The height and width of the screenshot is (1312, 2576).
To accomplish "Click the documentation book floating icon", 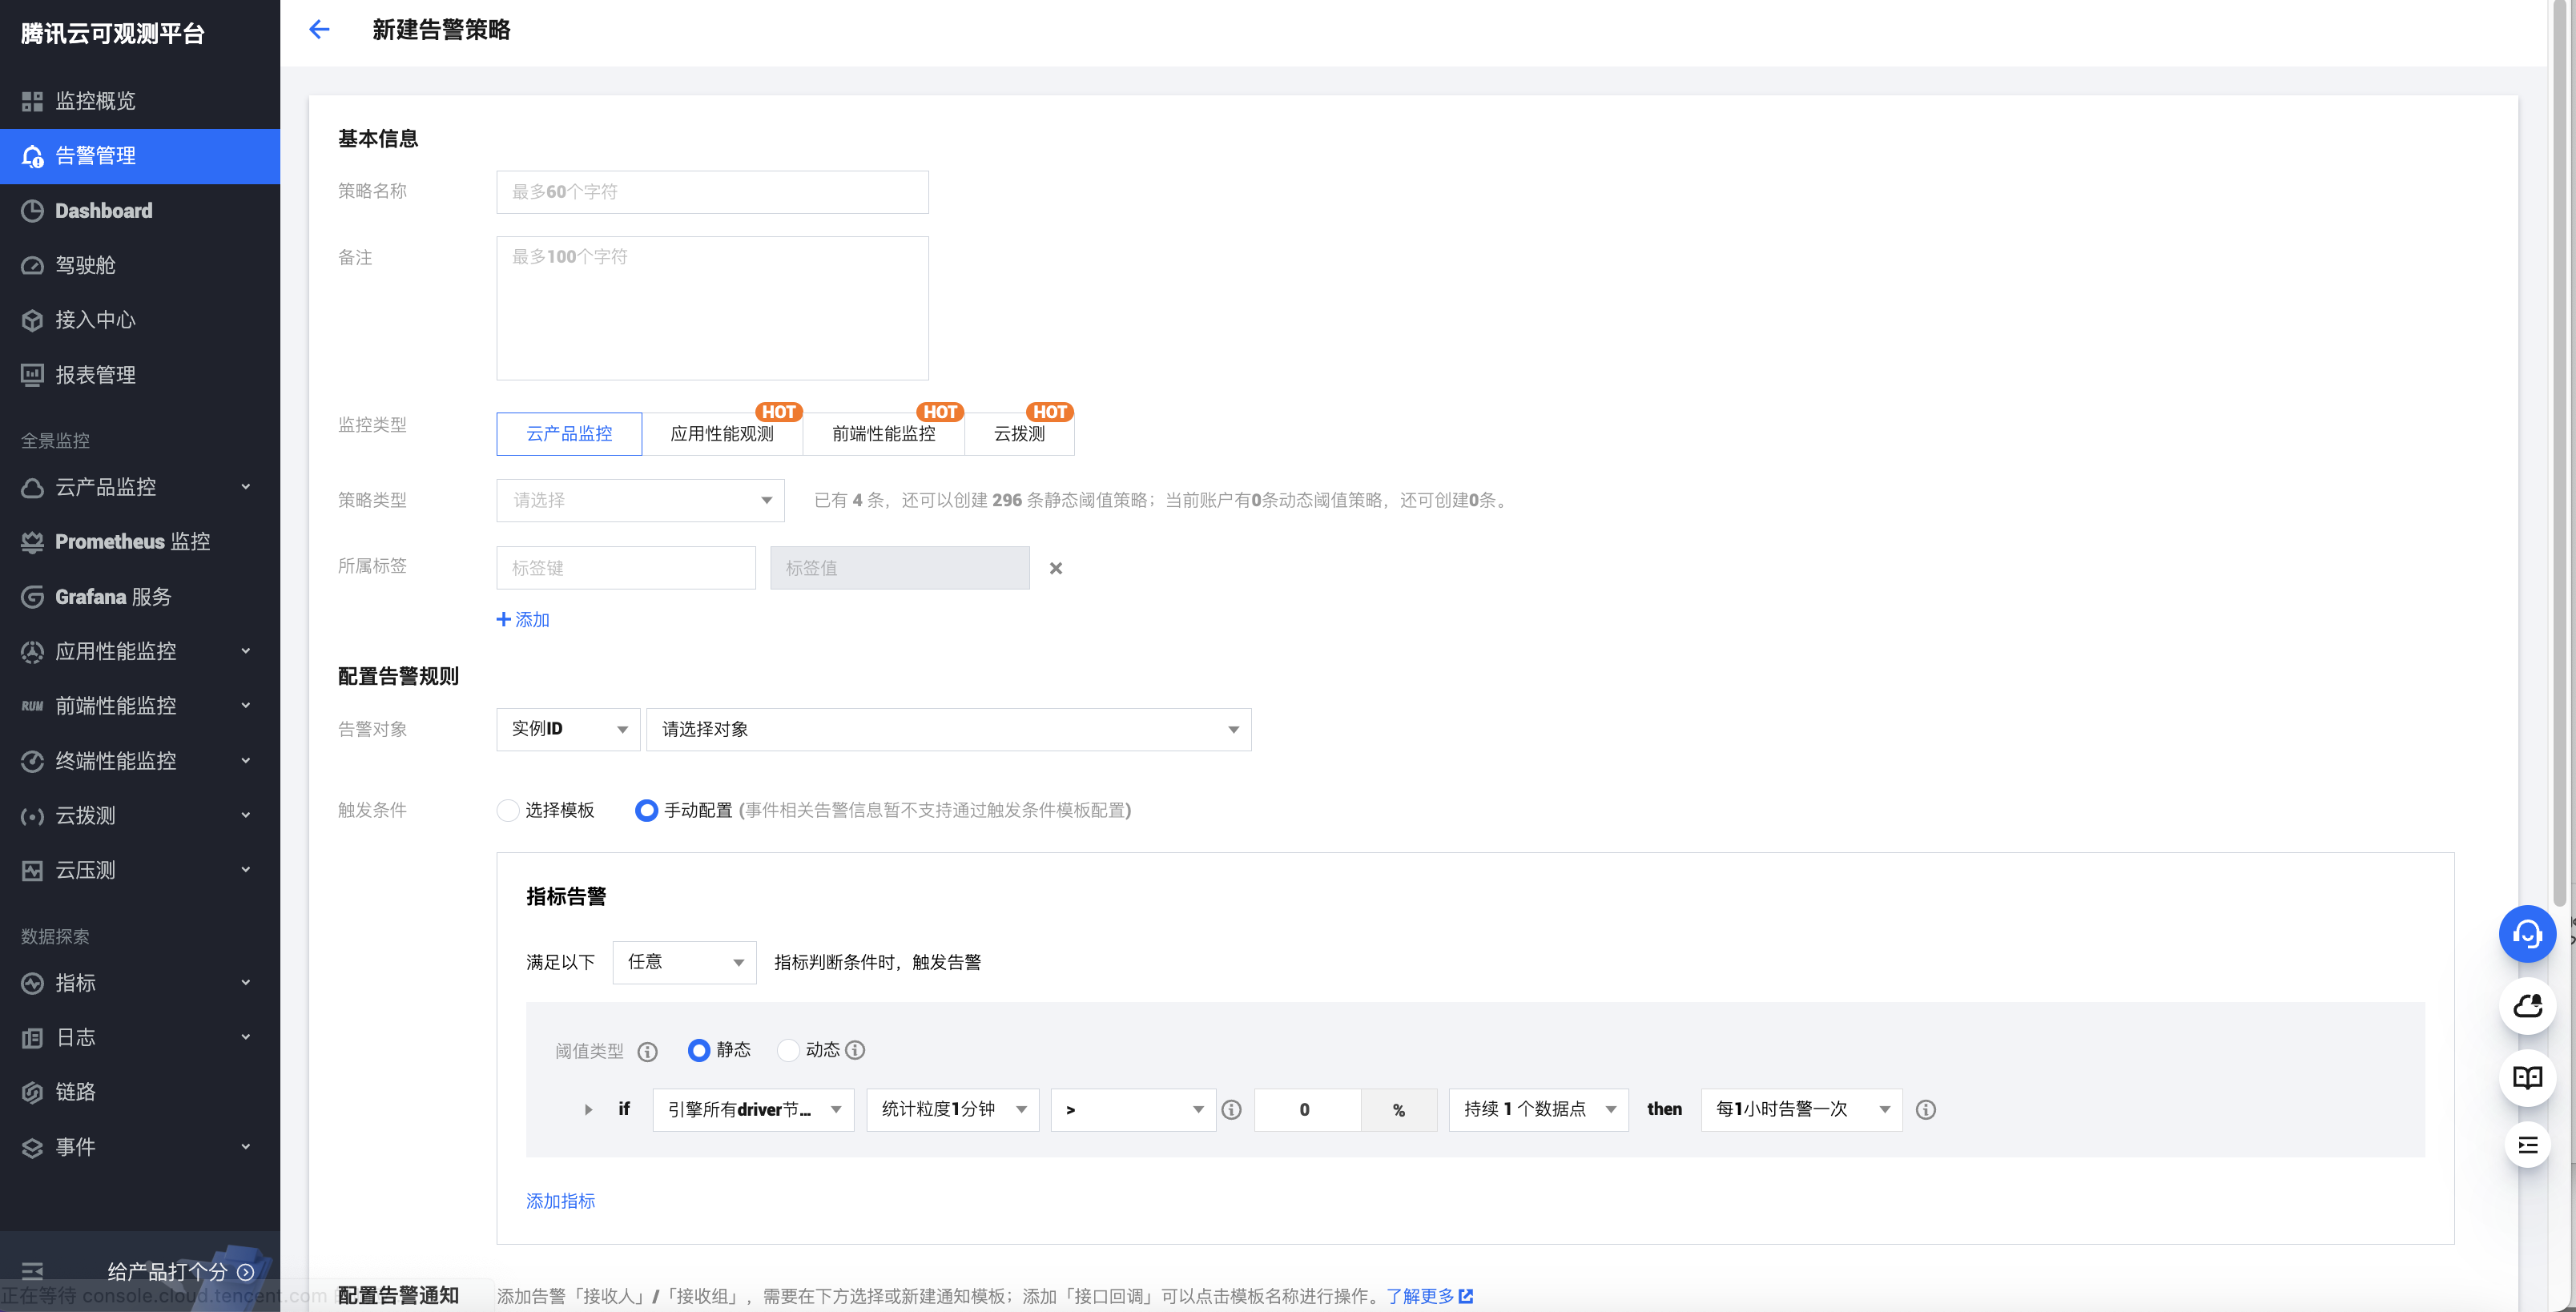I will pos(2526,1077).
